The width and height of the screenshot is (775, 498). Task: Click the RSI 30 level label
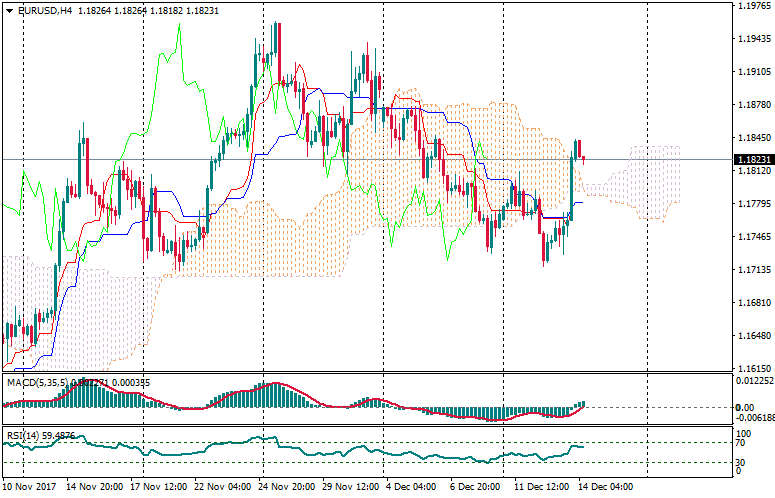point(741,462)
